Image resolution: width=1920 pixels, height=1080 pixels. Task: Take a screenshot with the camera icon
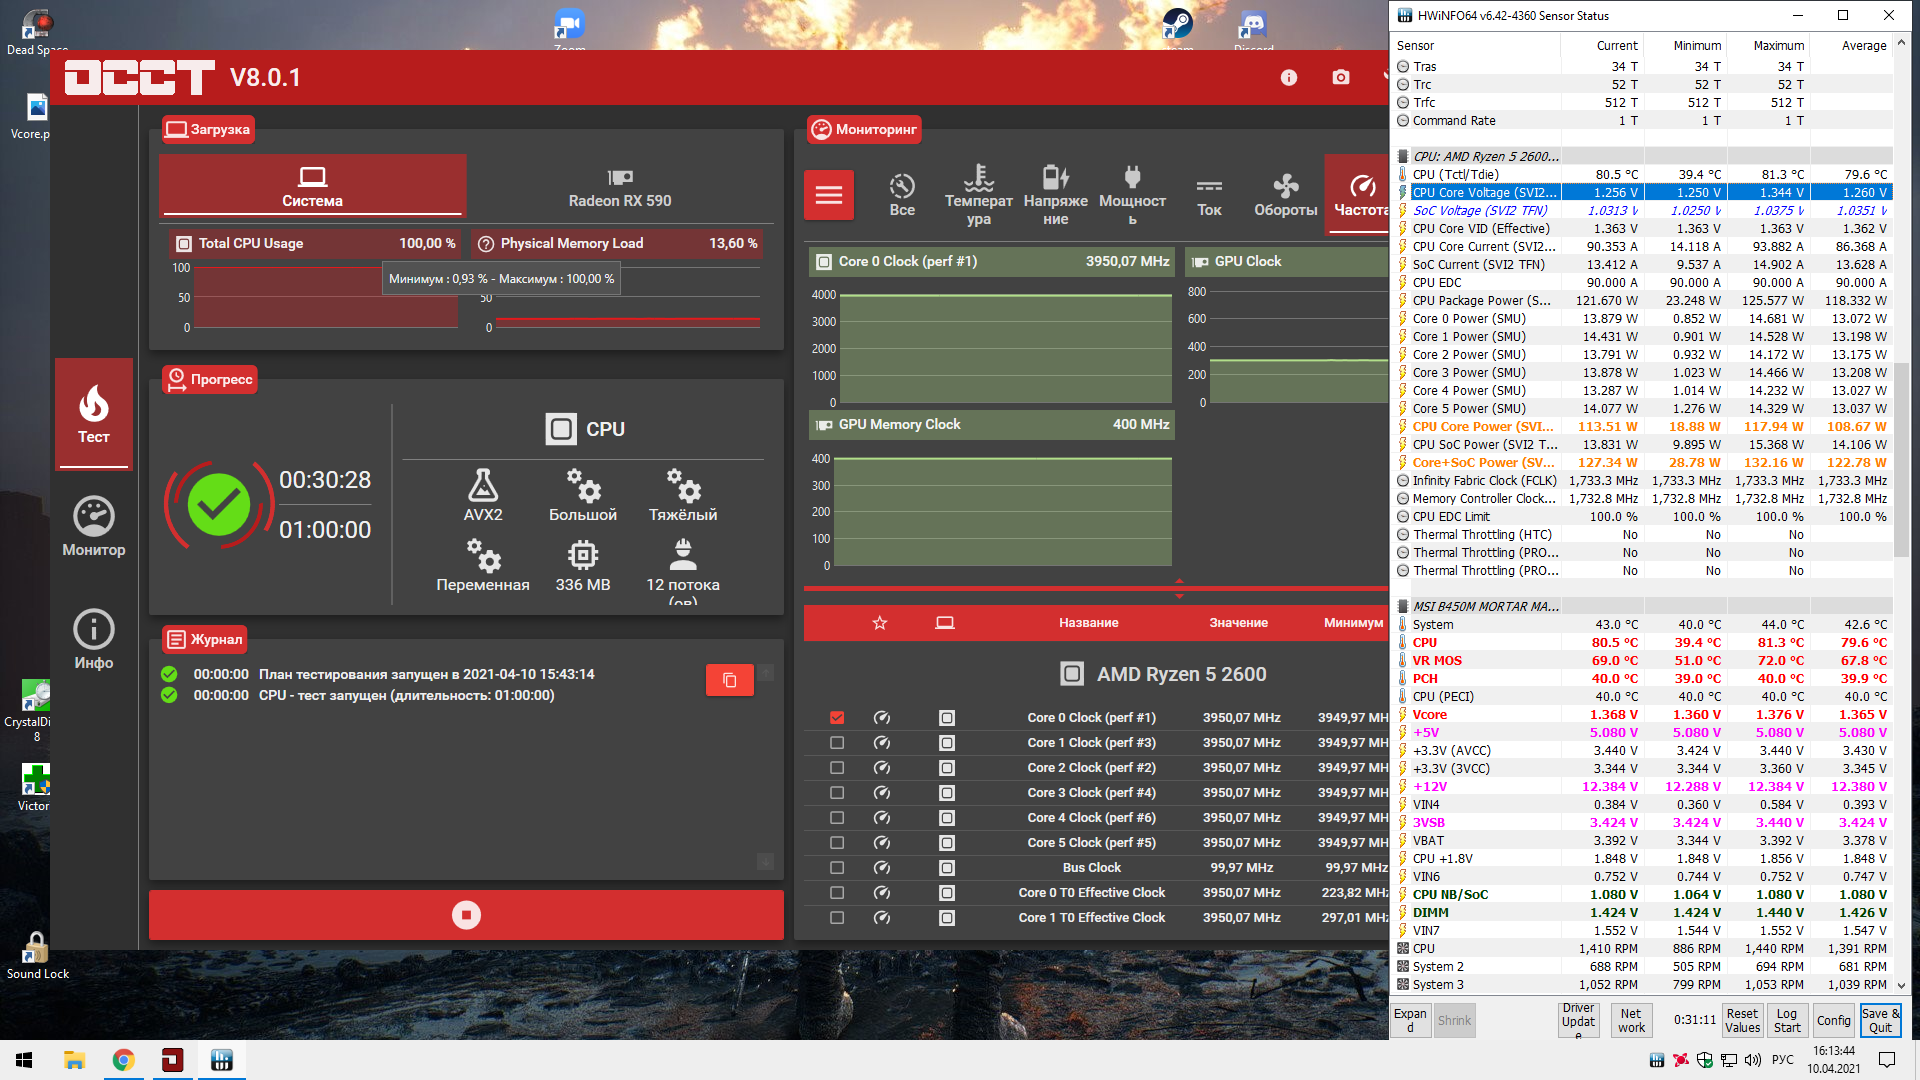(x=1341, y=78)
